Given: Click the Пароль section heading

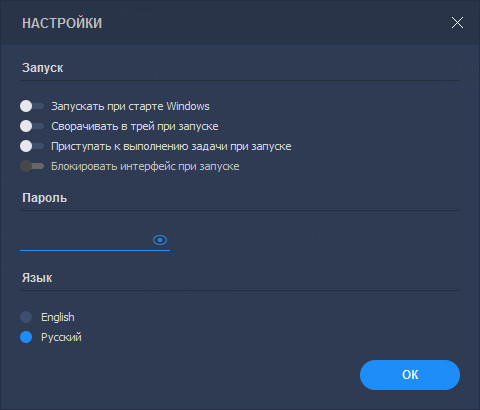Looking at the screenshot, I should point(45,198).
